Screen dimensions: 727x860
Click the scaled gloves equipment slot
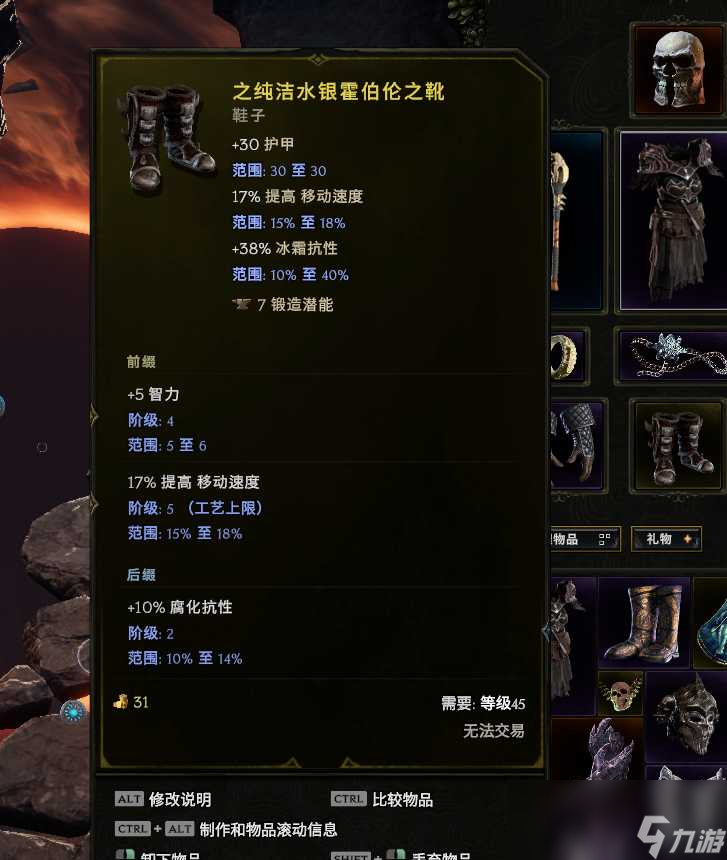click(576, 443)
